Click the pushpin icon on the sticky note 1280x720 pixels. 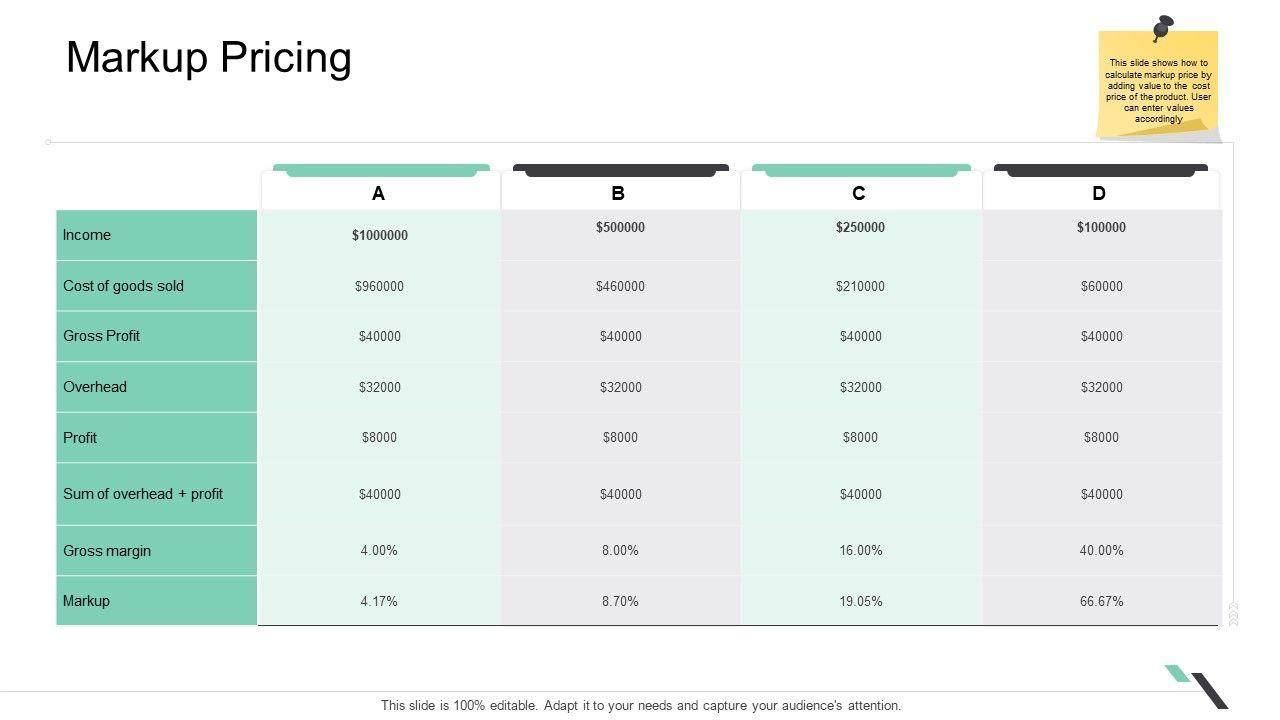1162,27
